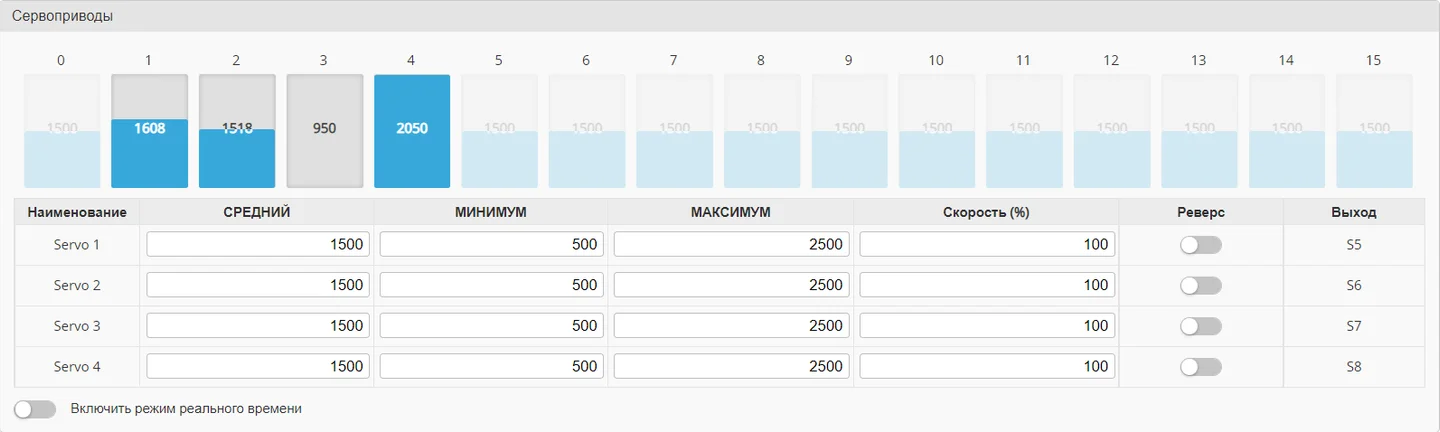The image size is (1440, 432).
Task: Enable reverse for Servo 4
Action: (1201, 367)
